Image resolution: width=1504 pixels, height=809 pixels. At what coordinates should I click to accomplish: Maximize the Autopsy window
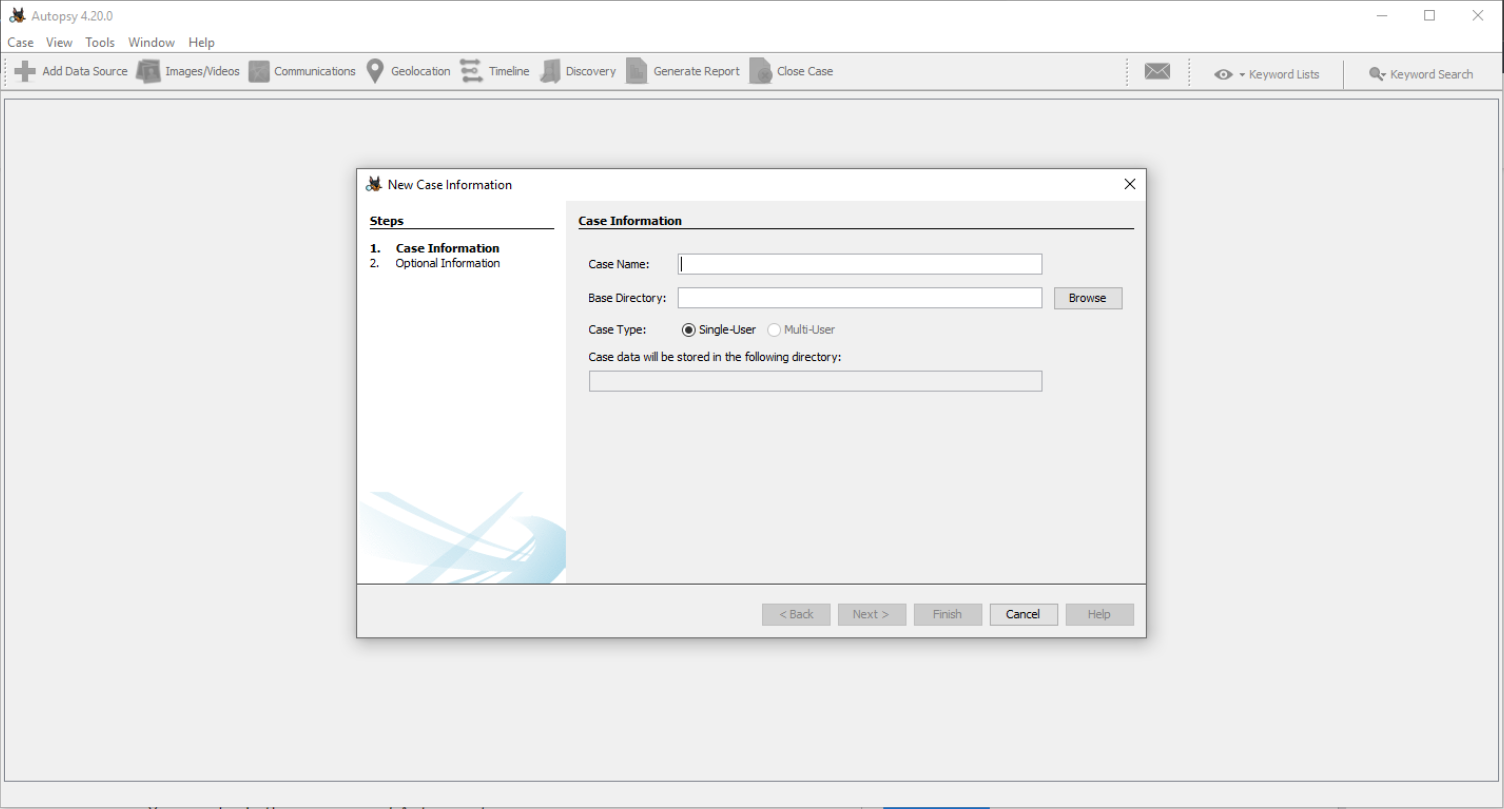(1429, 15)
